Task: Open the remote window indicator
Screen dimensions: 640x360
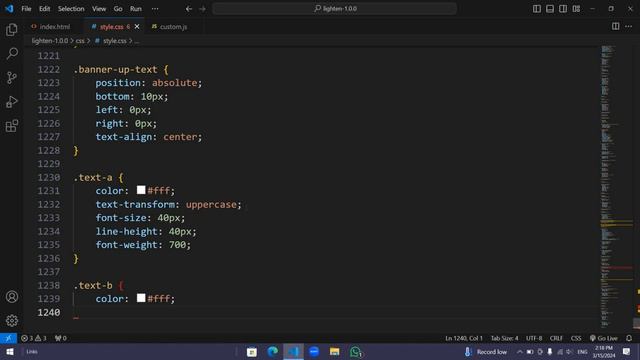Action: pyautogui.click(x=8, y=338)
